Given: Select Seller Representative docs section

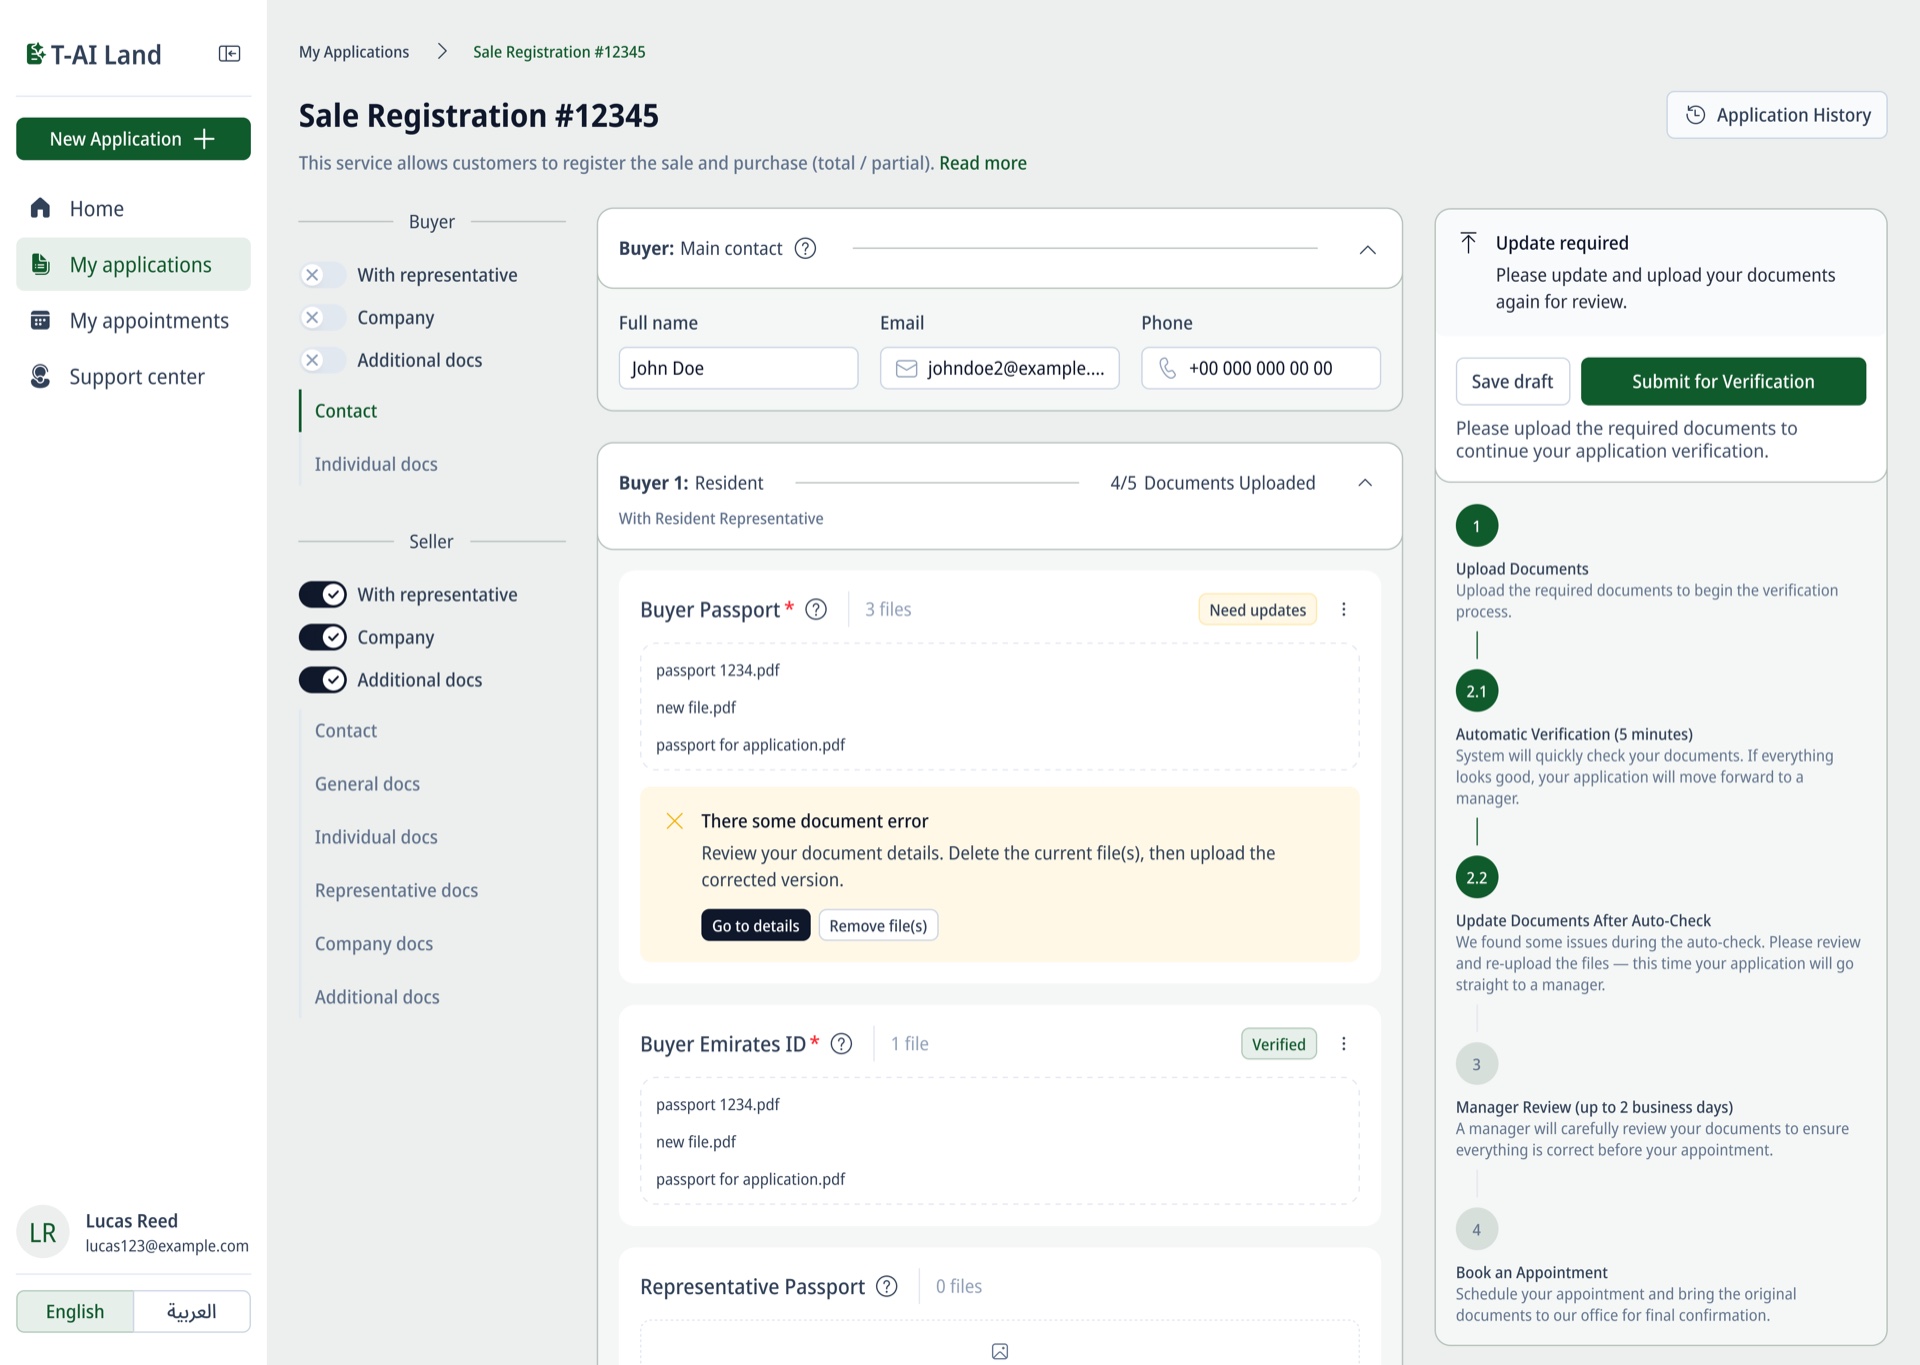Looking at the screenshot, I should coord(396,890).
